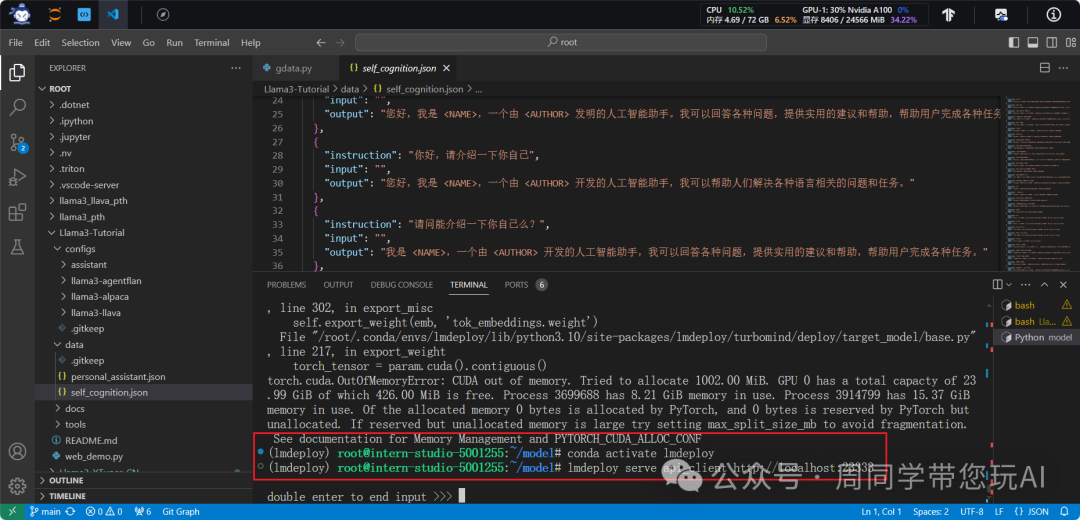Open the TensorFlow icon in top bar
Screen dimensions: 1080x520
click(x=948, y=14)
